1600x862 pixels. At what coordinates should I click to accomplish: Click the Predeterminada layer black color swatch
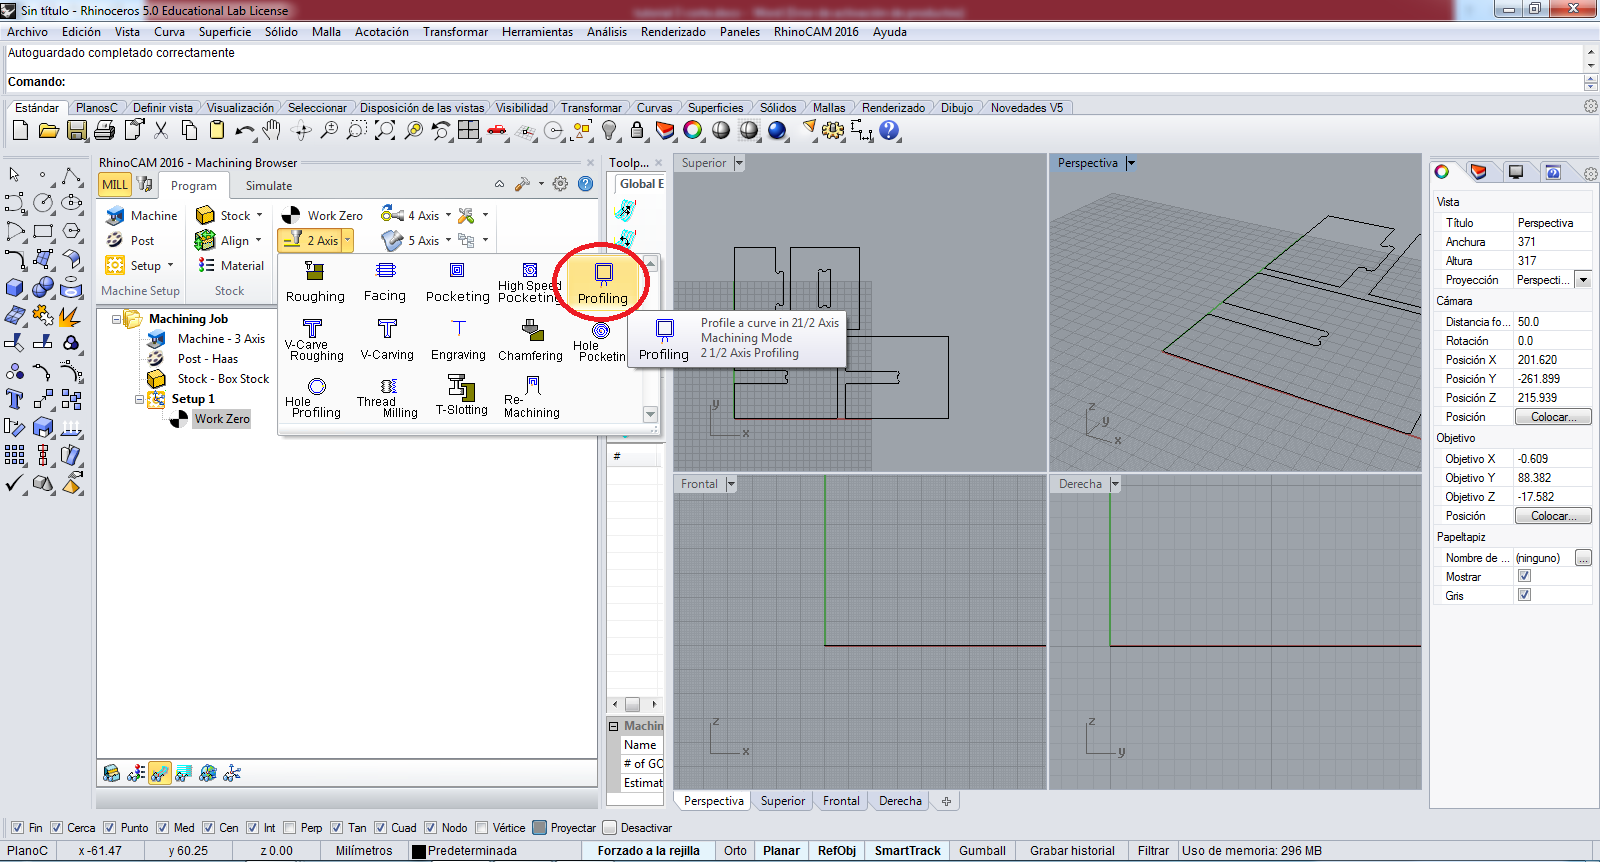point(419,851)
